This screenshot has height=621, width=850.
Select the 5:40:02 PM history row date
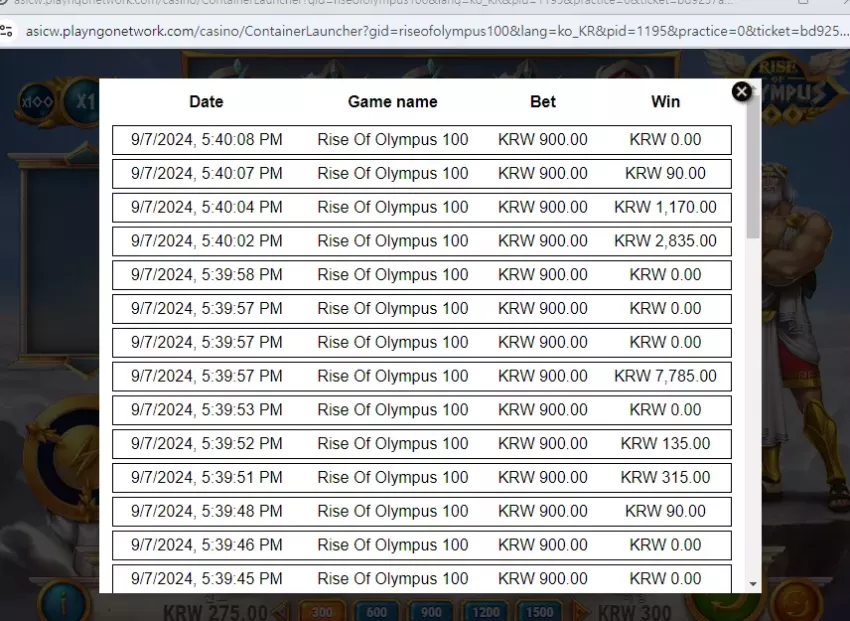207,241
